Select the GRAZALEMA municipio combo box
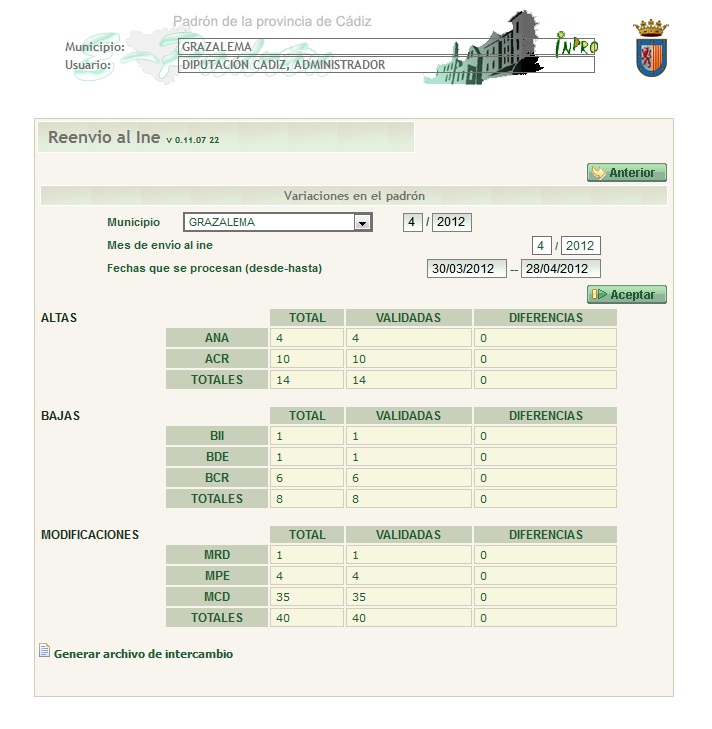The height and width of the screenshot is (729, 712). [278, 222]
